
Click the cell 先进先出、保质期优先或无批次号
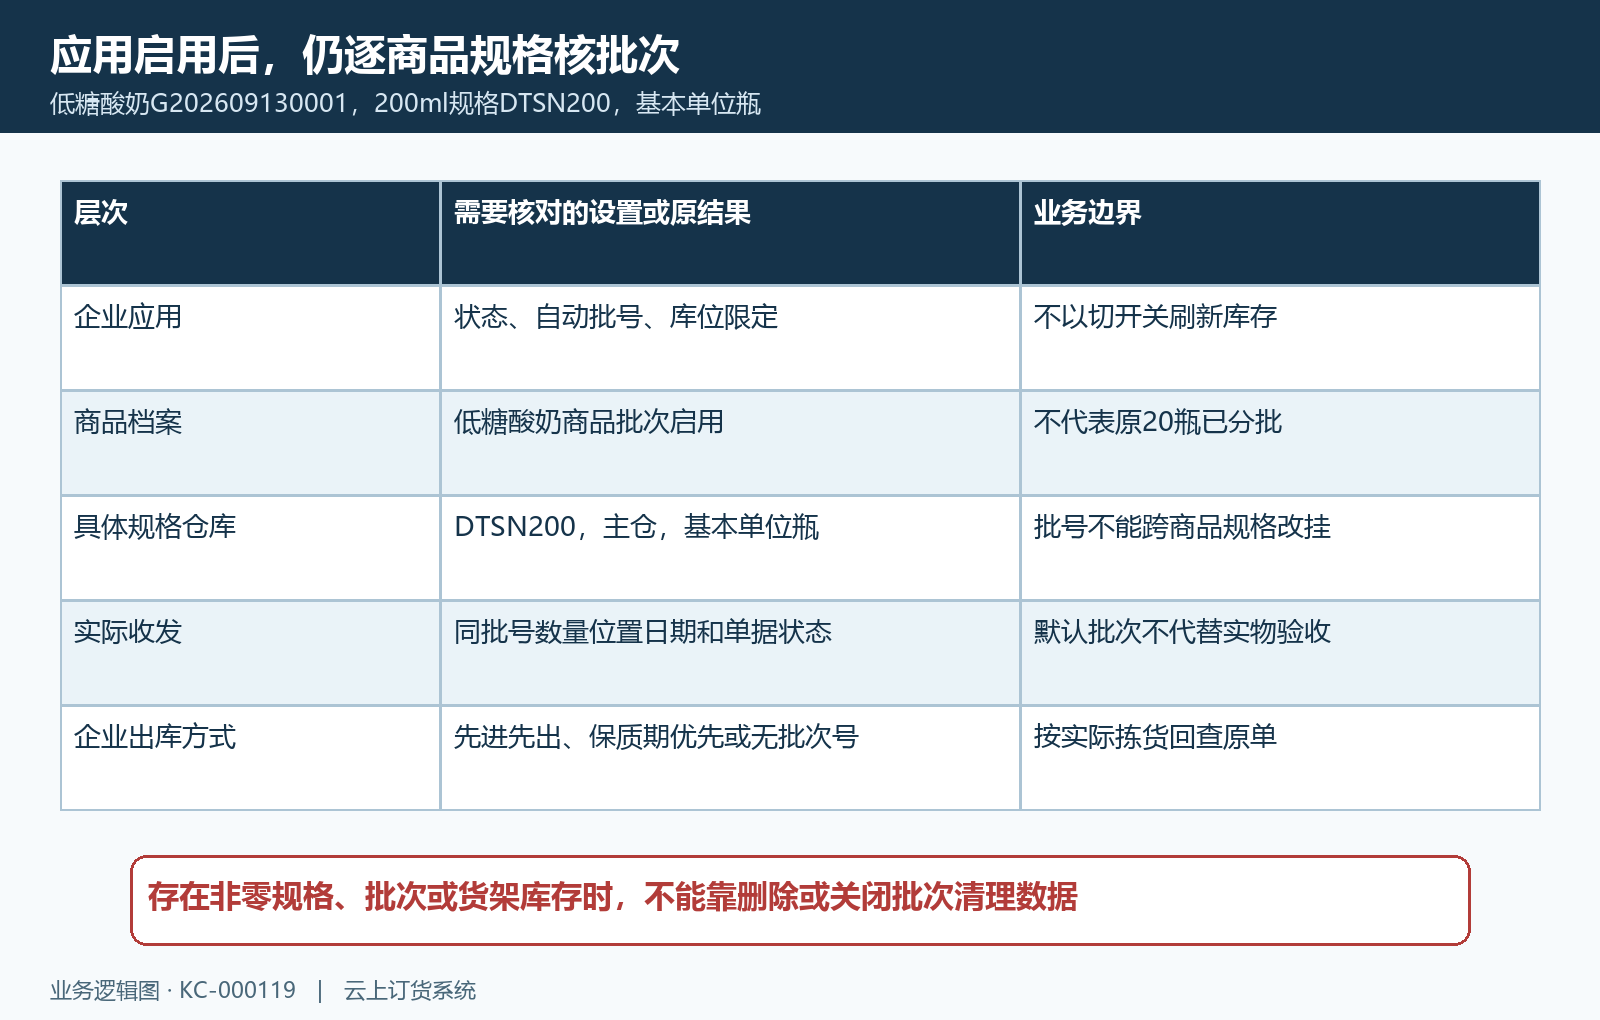(730, 757)
